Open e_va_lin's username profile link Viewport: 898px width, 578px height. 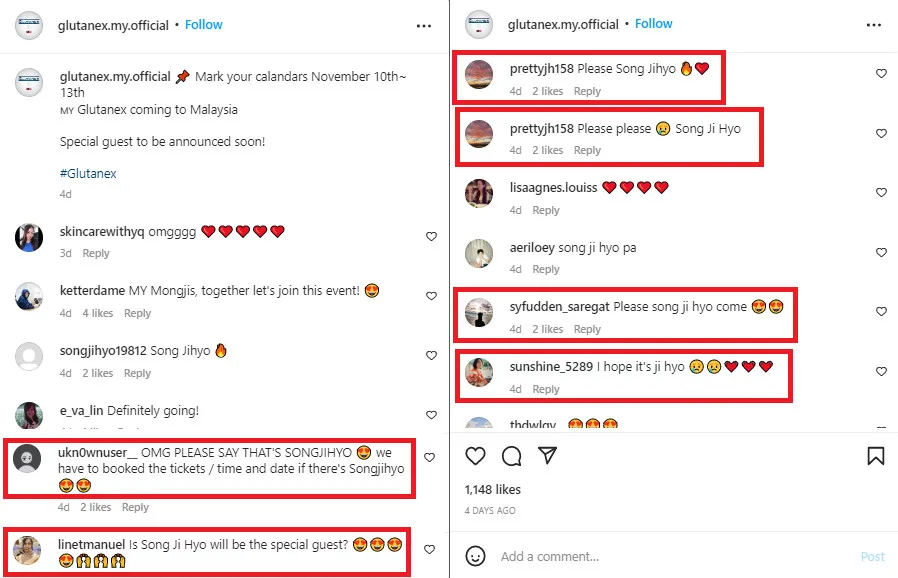click(81, 410)
